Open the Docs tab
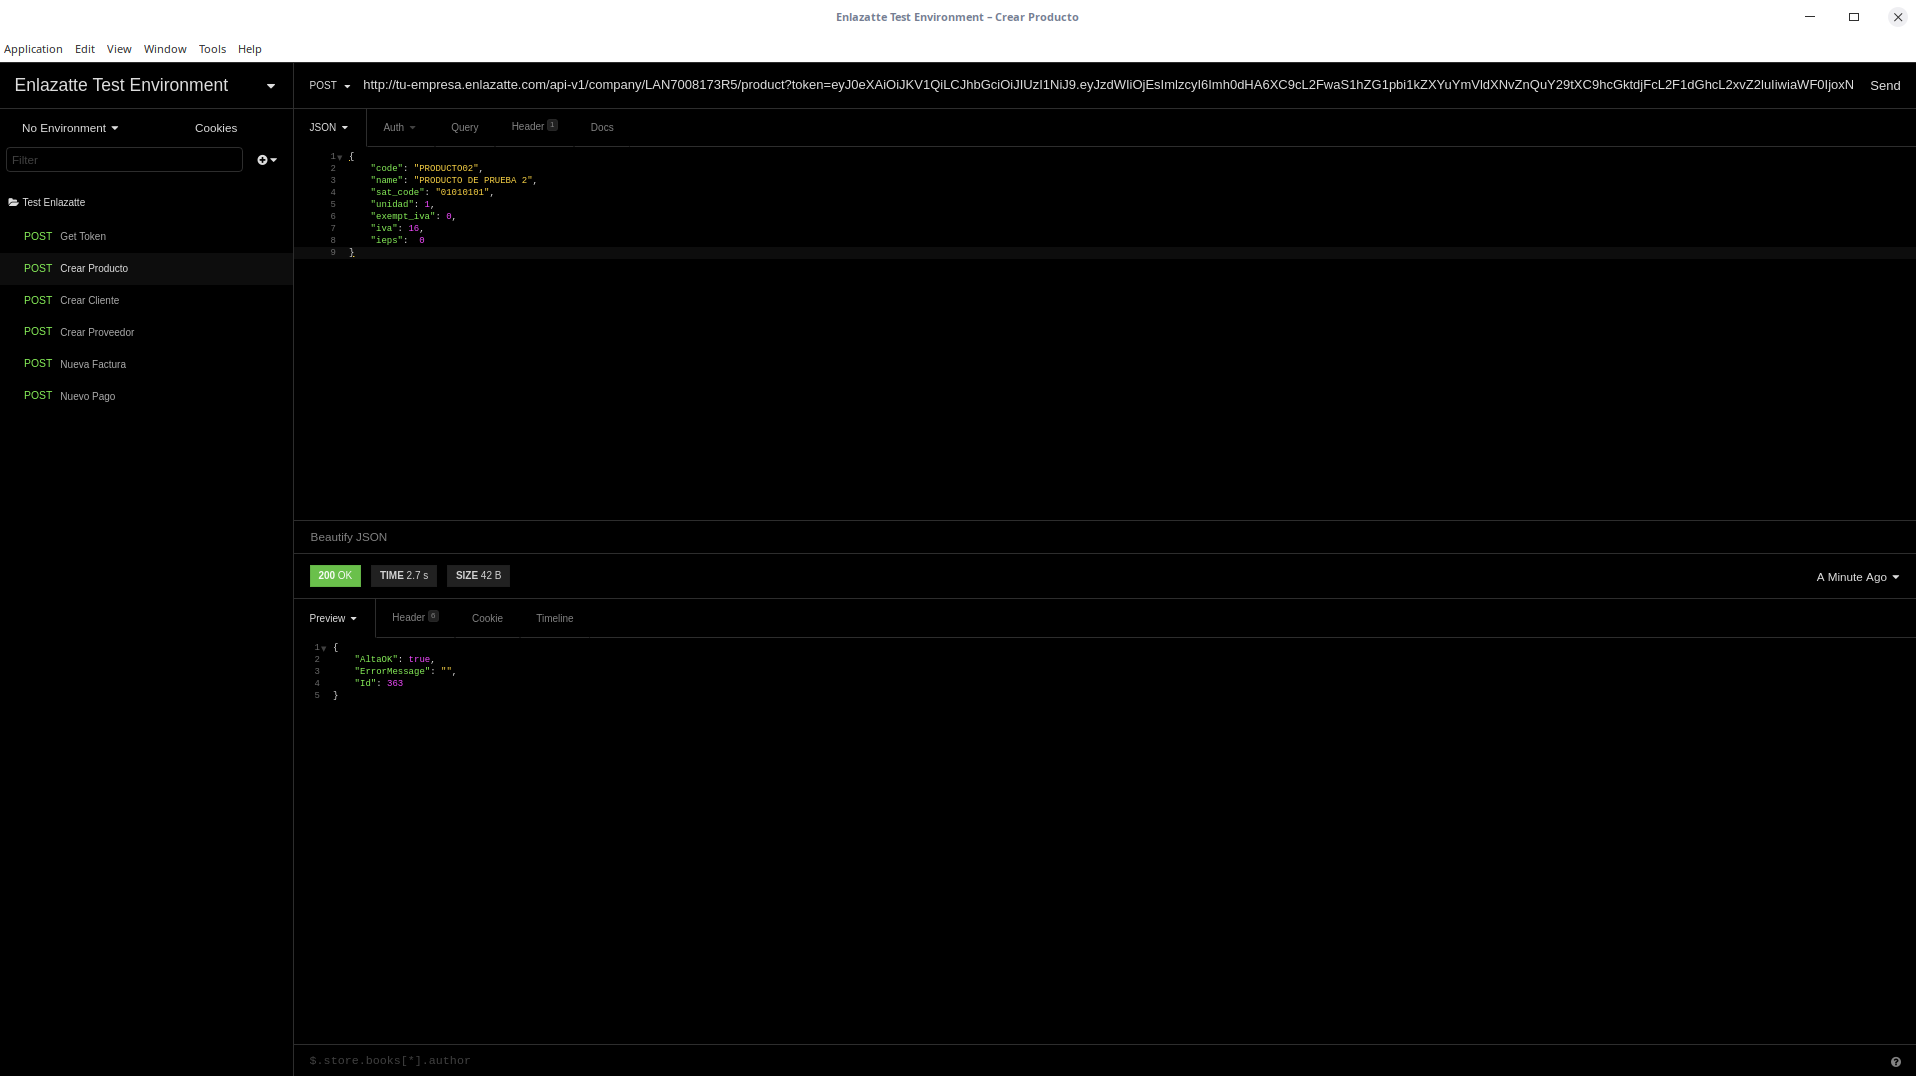 (601, 127)
